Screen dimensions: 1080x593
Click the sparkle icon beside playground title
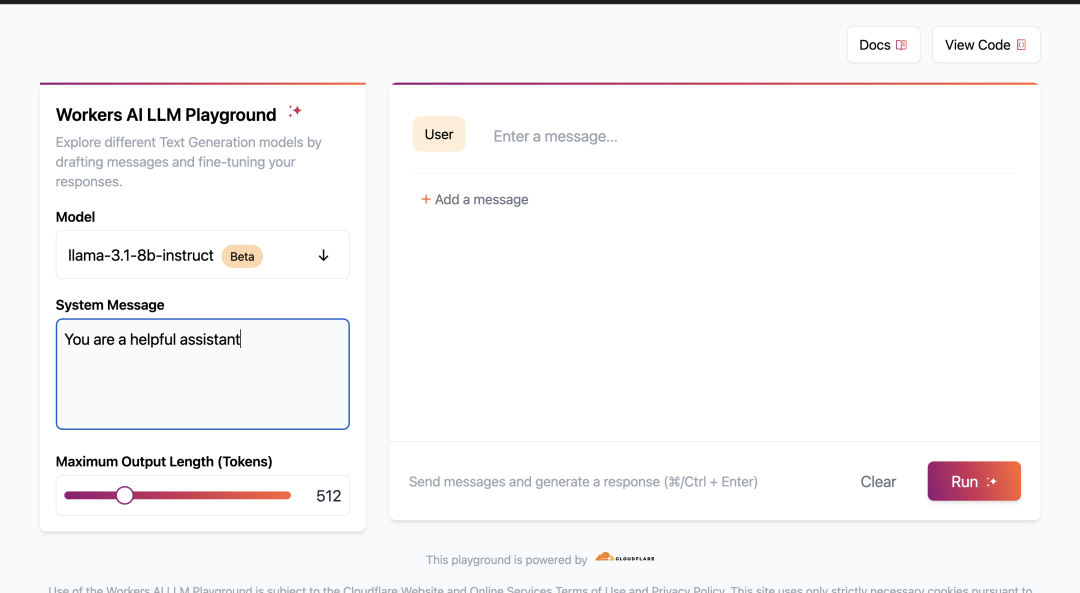[295, 111]
